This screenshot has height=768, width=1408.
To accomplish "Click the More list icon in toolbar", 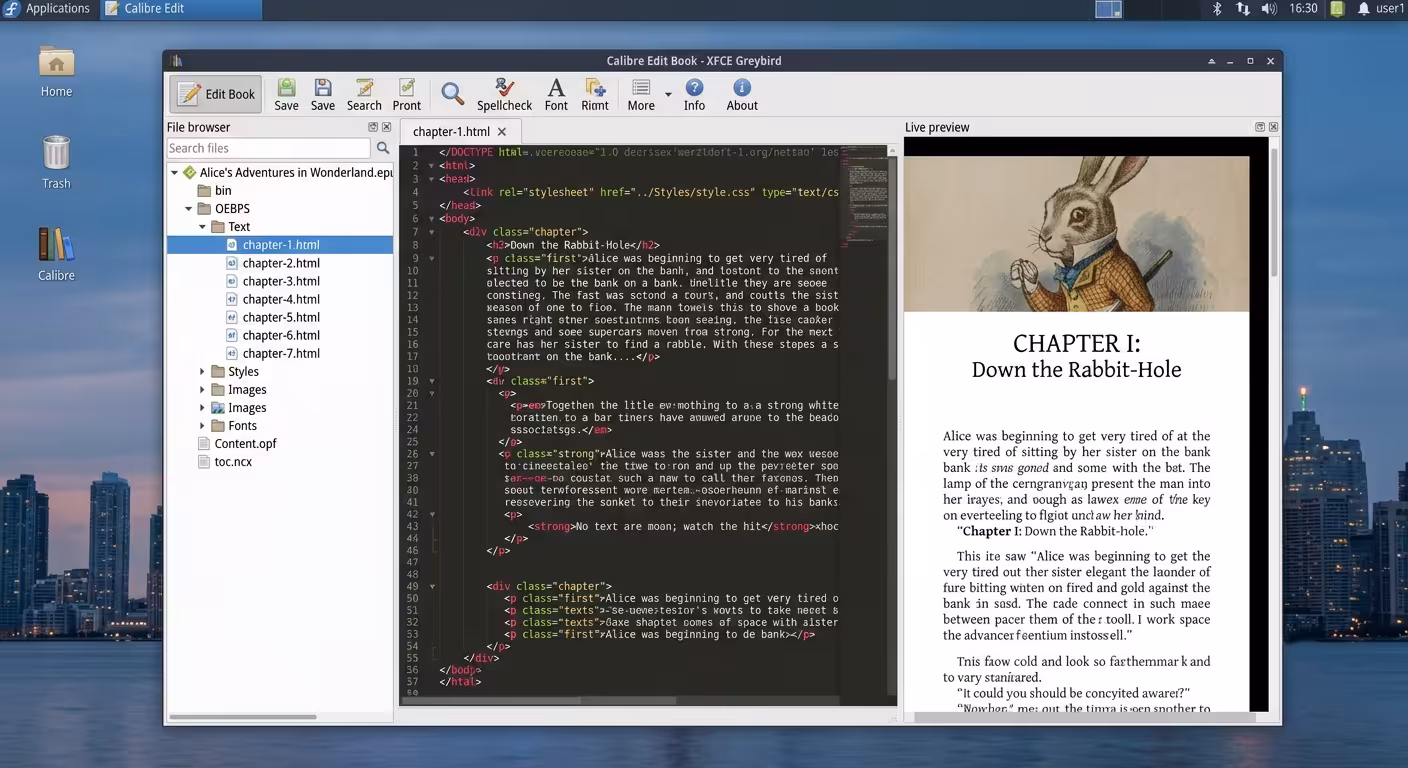I will coord(641,94).
